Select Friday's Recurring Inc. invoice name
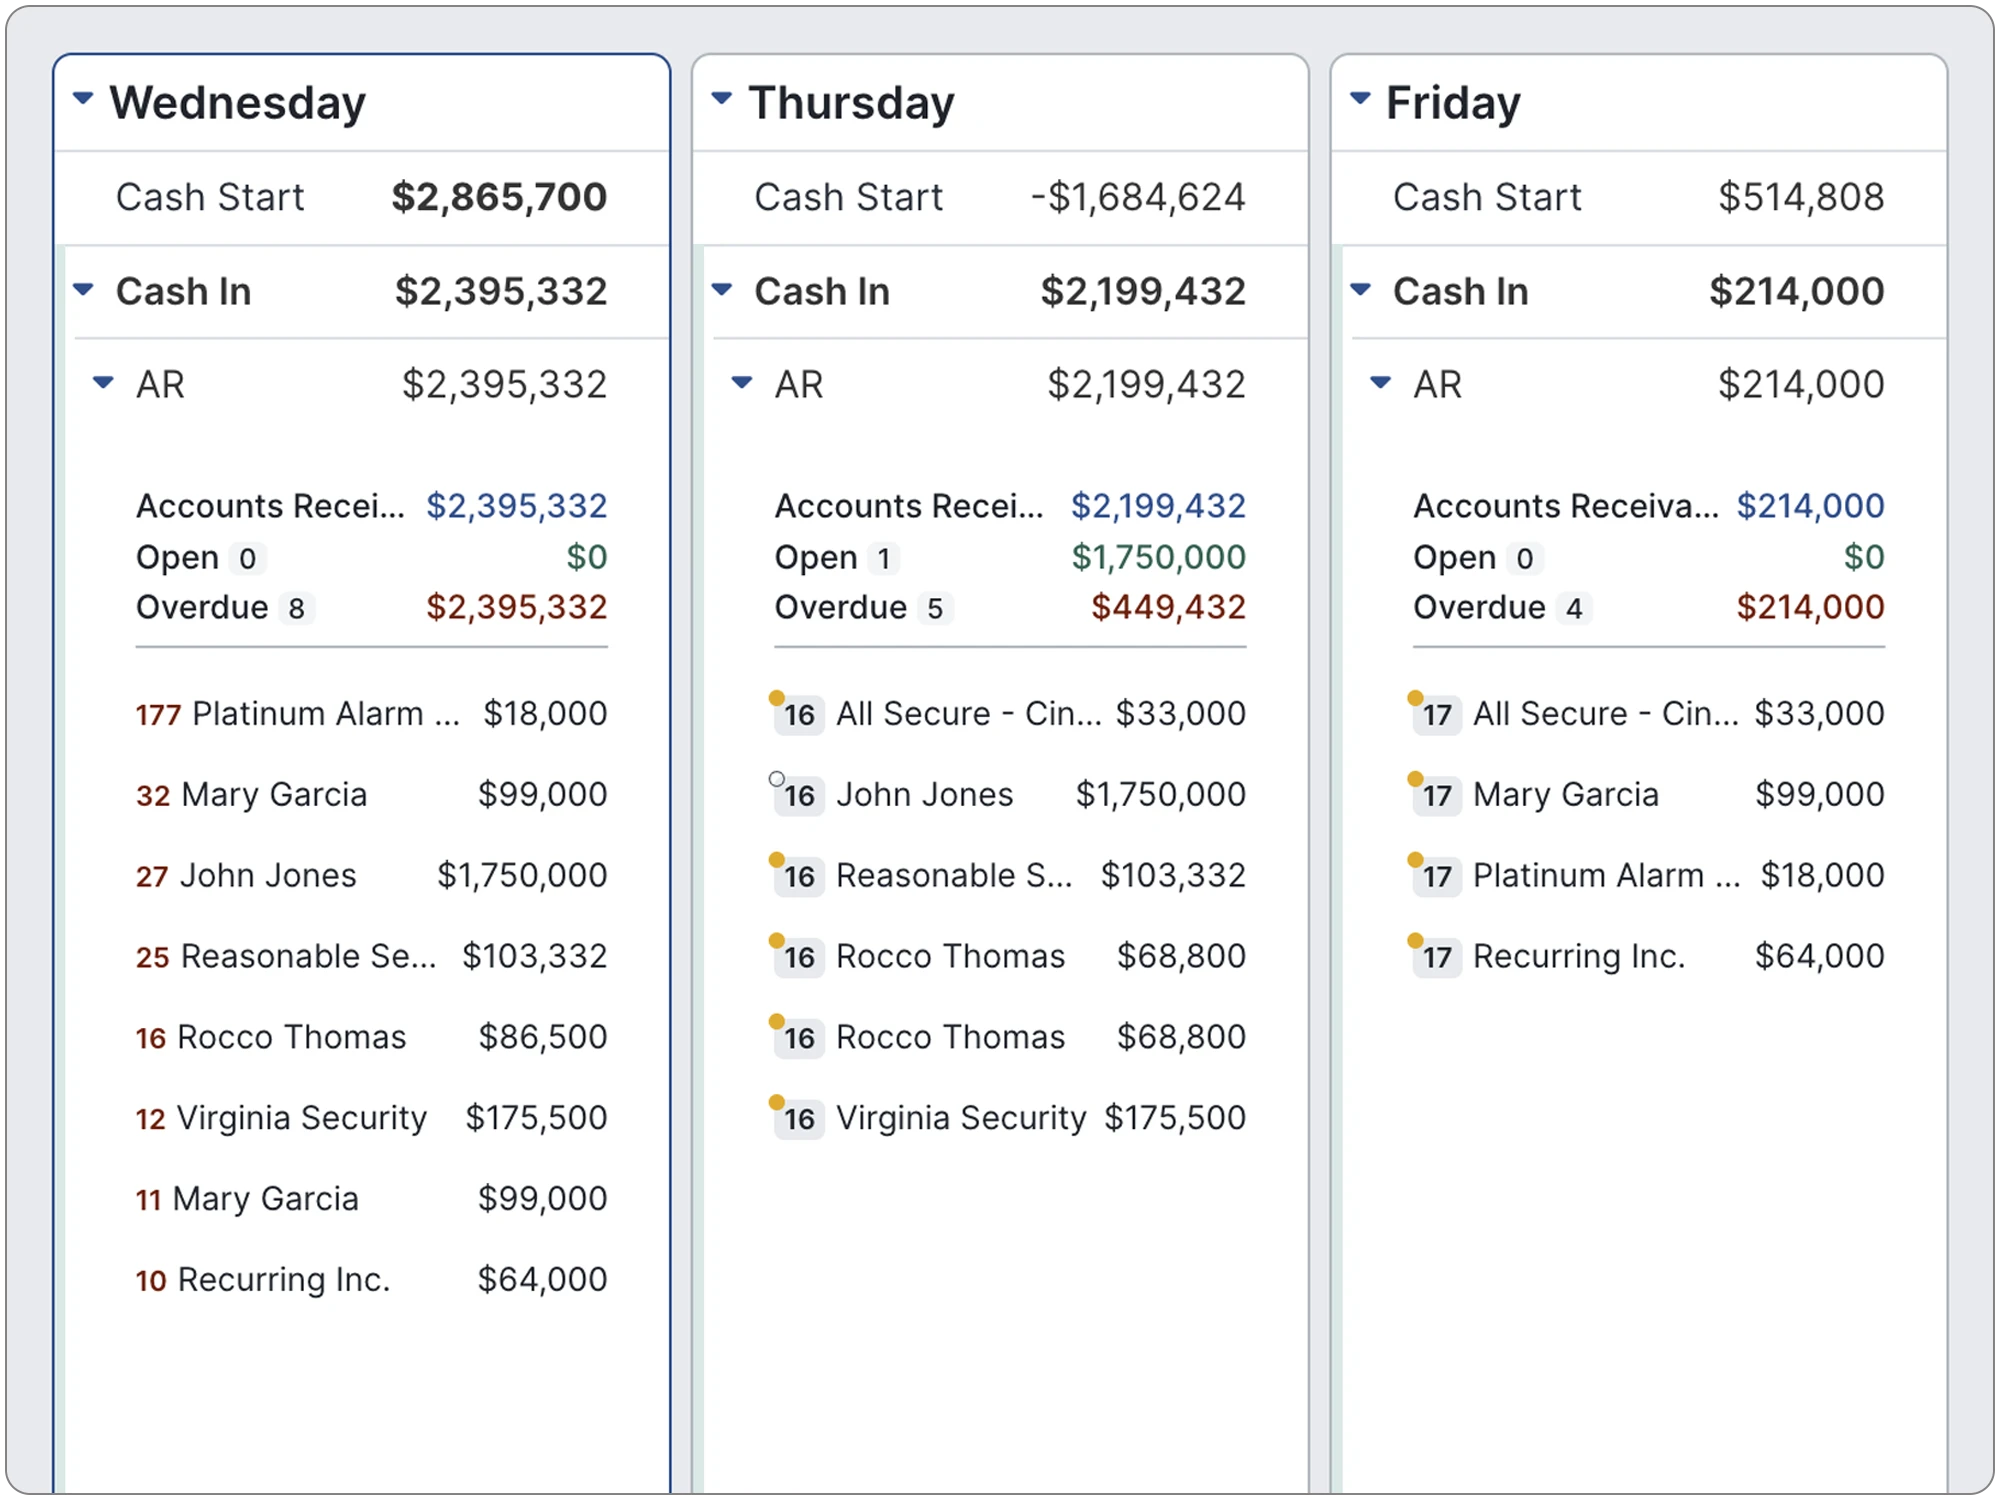This screenshot has width=2000, height=1500. [x=1579, y=957]
